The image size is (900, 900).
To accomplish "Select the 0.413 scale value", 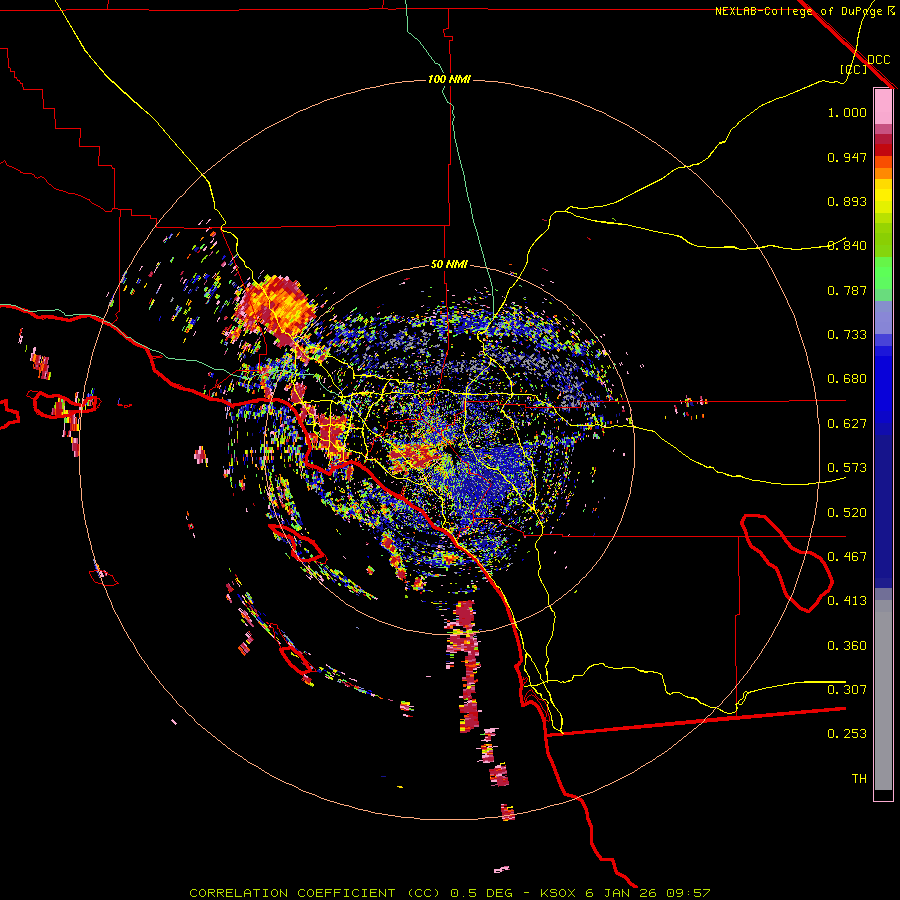I will (x=847, y=601).
